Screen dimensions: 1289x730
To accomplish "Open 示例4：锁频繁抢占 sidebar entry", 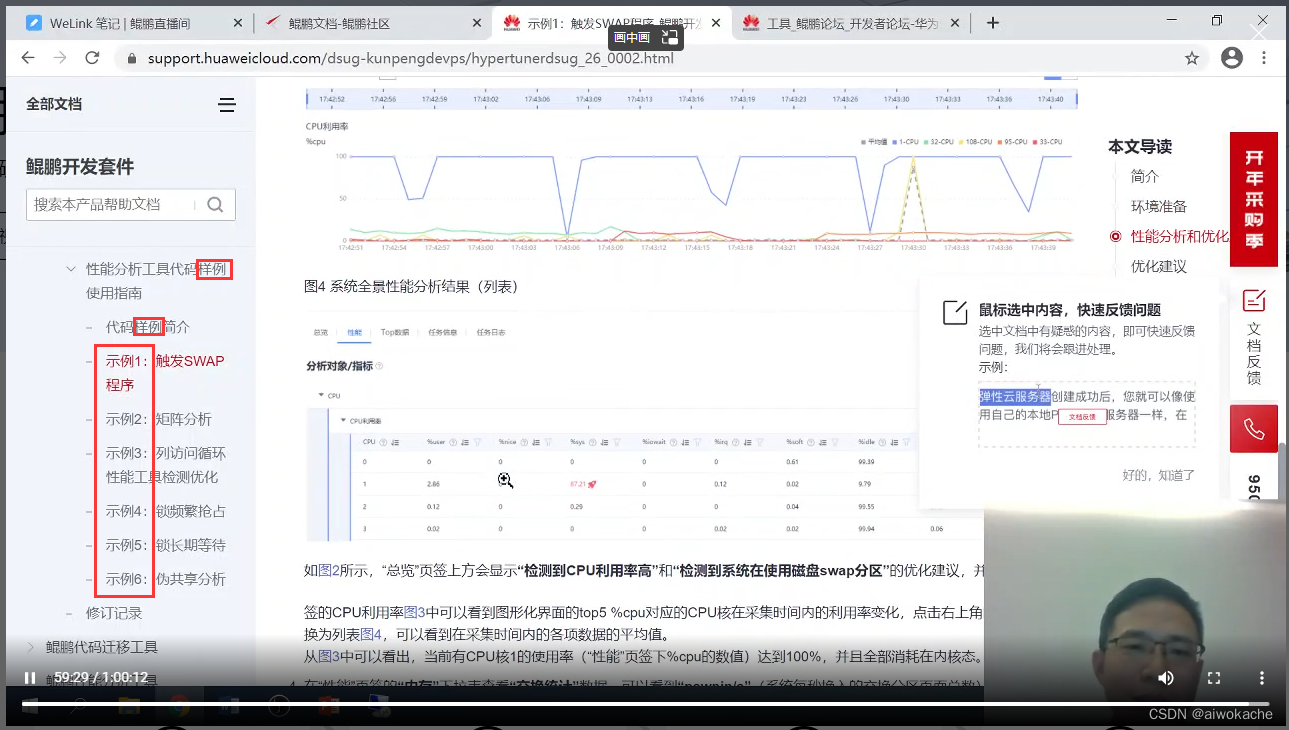I will click(x=166, y=511).
